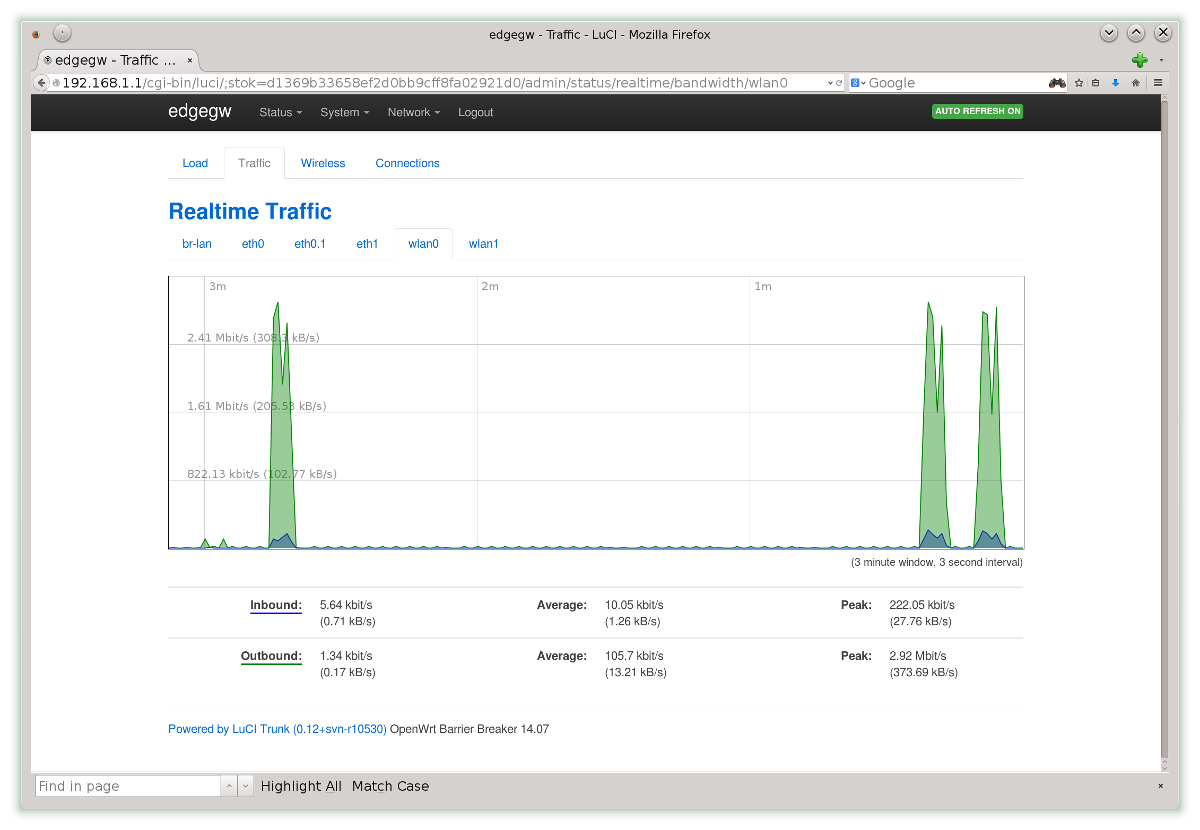
Task: Reload the page using the refresh icon
Action: click(838, 83)
